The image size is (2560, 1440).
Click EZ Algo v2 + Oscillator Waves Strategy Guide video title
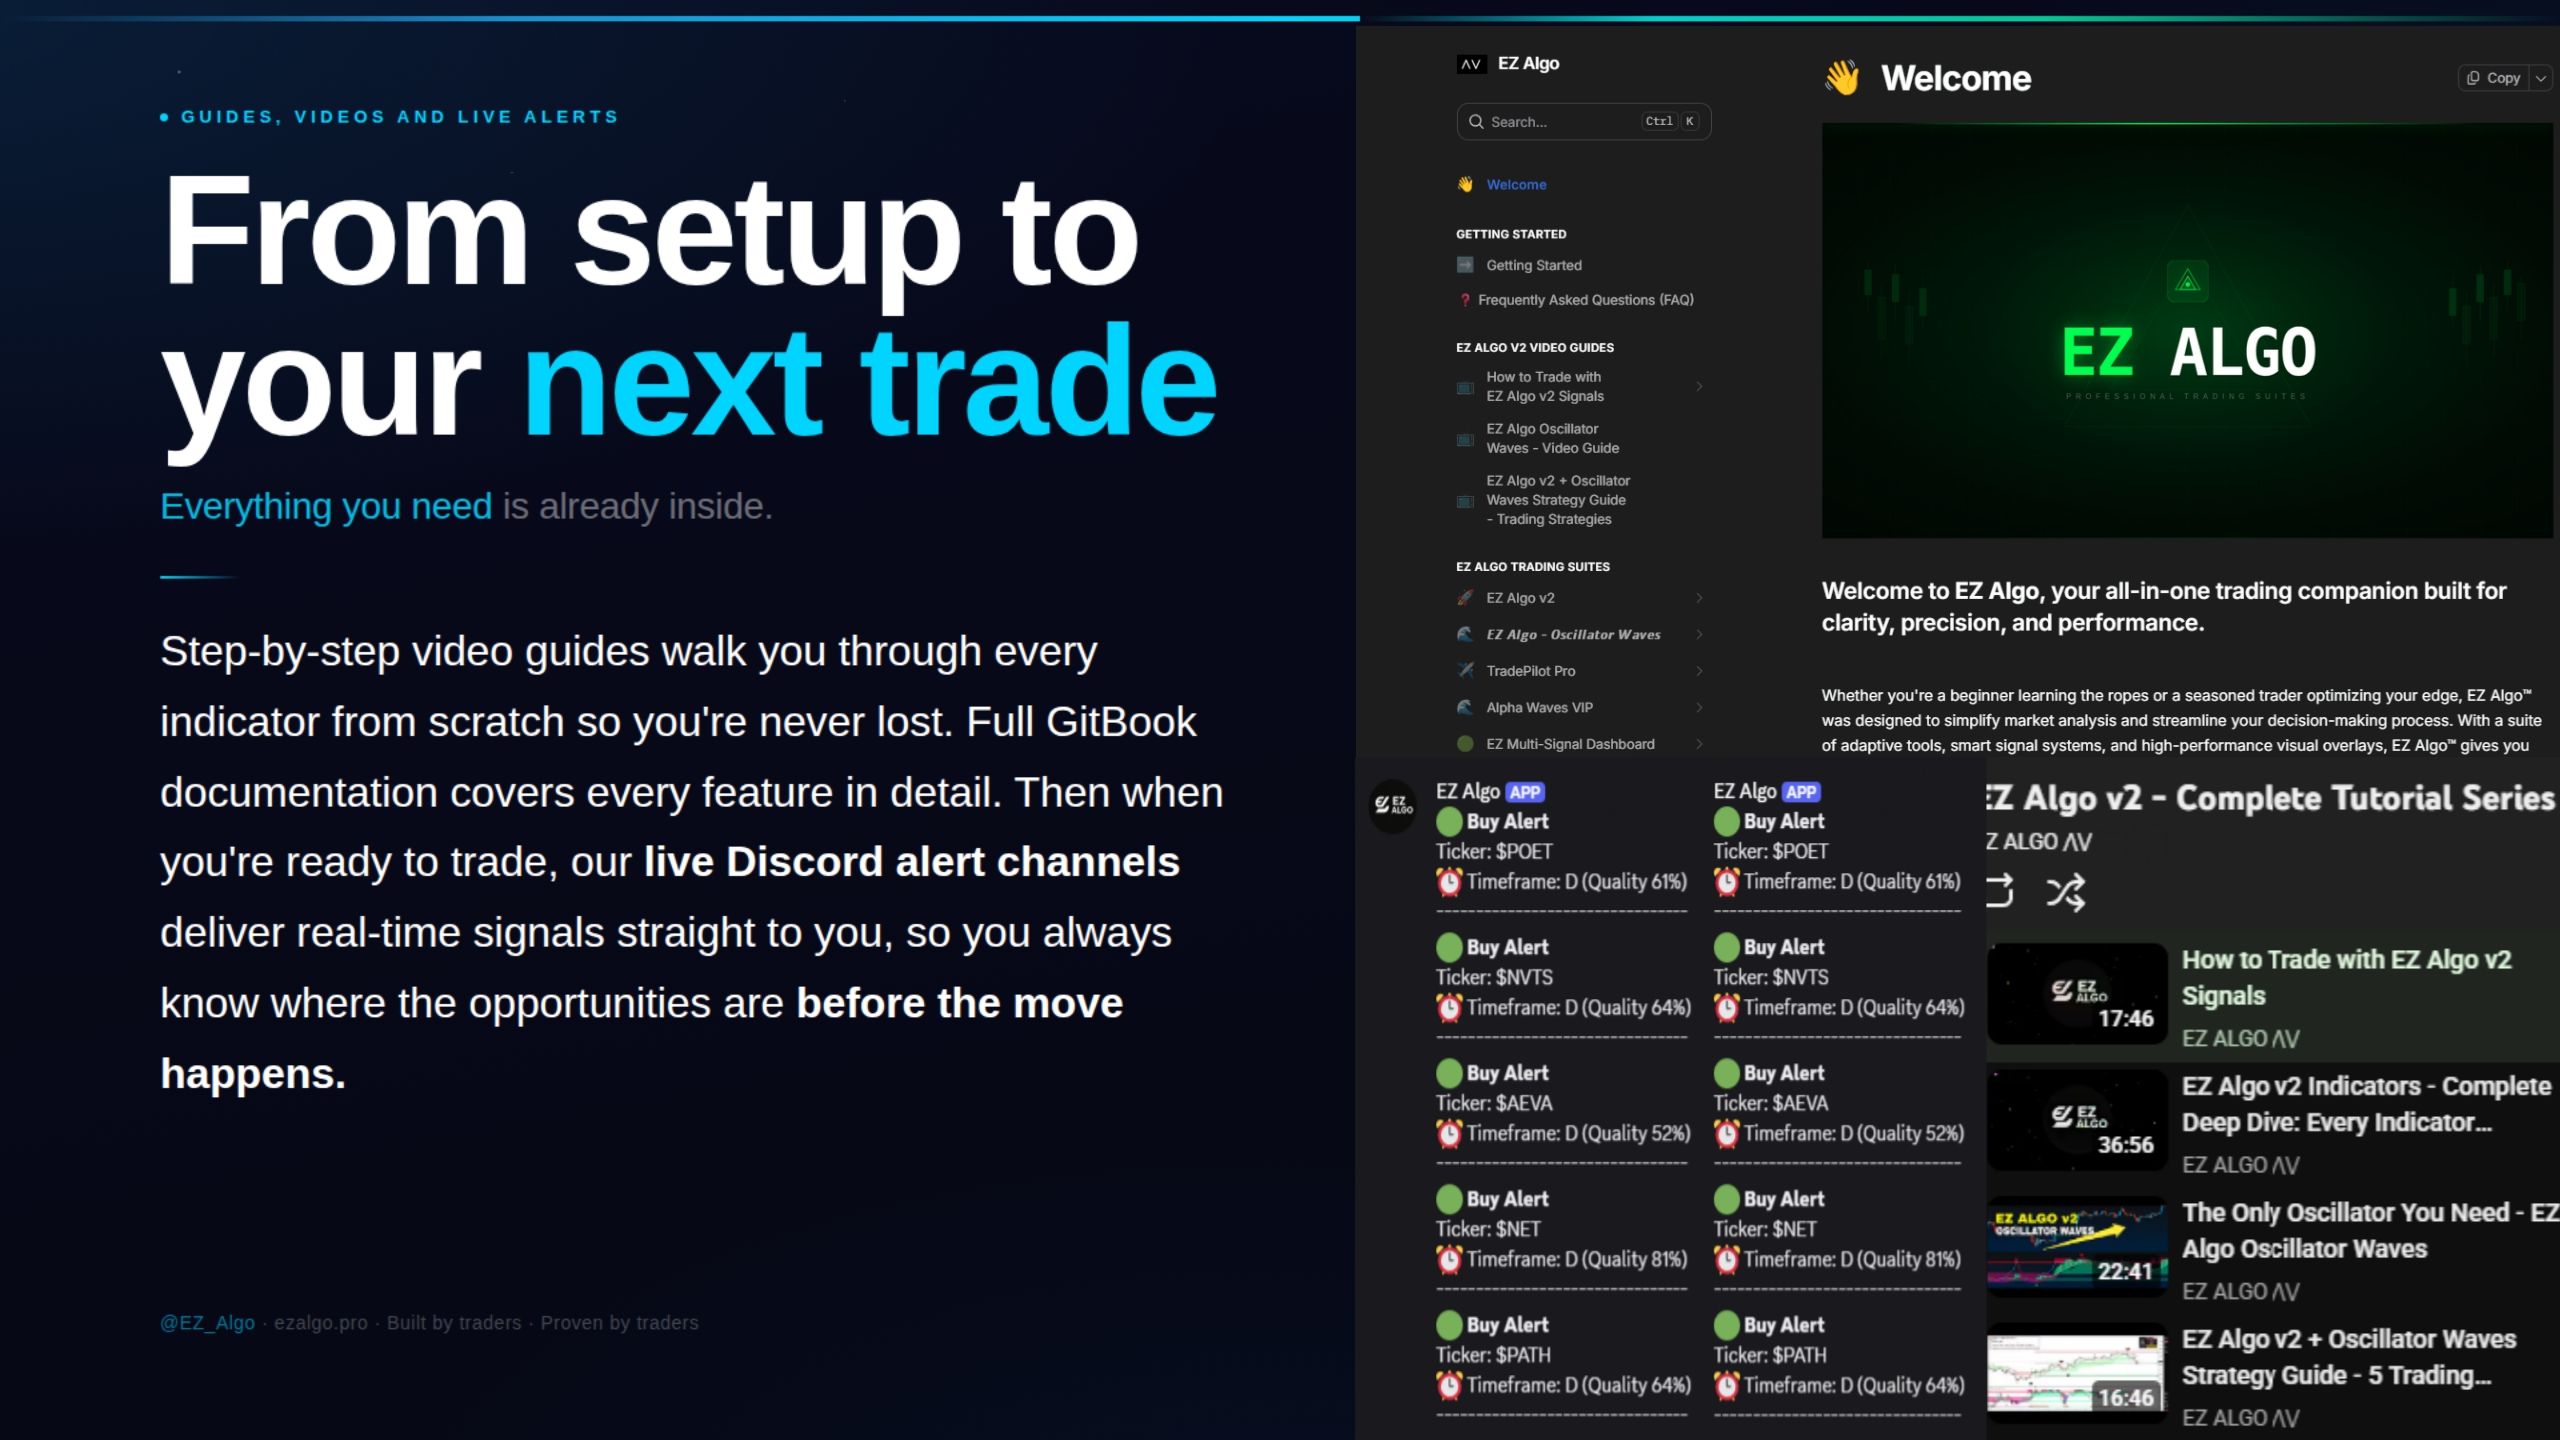click(2349, 1357)
